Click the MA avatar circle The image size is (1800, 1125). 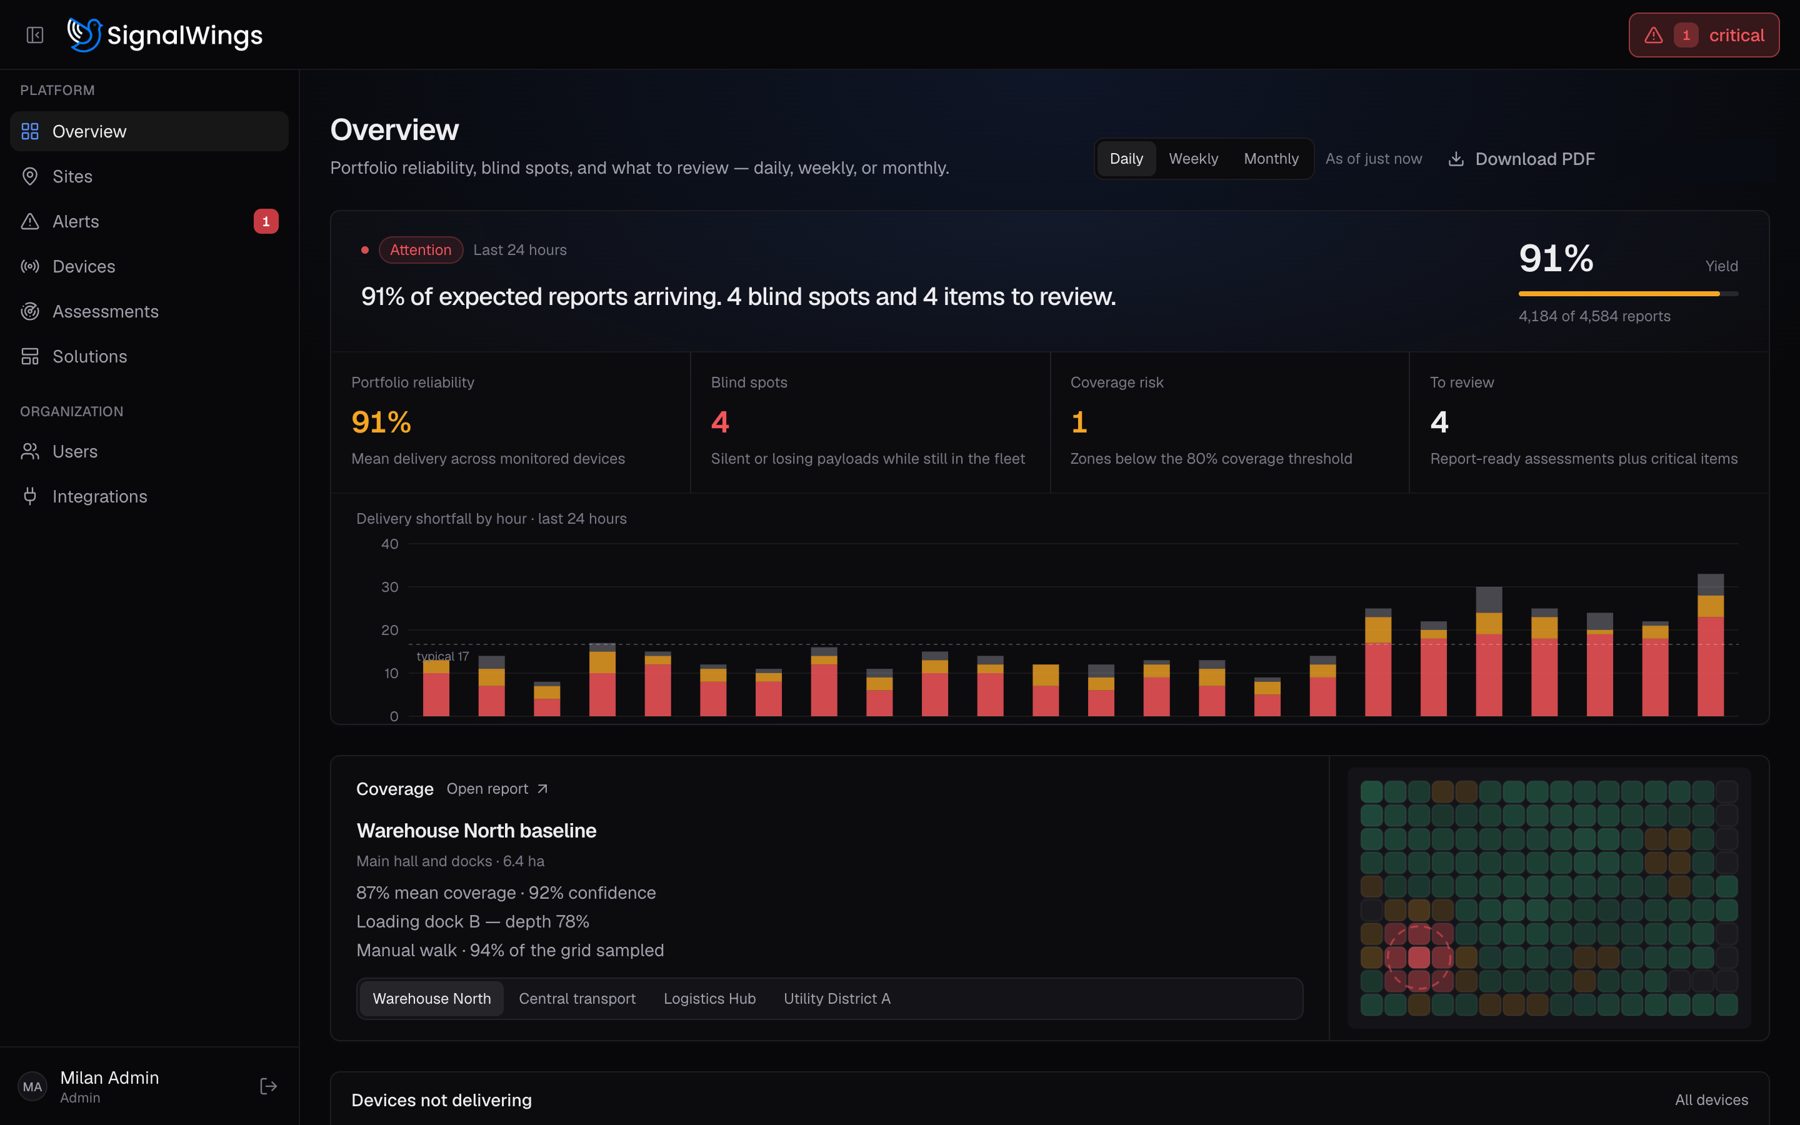[x=32, y=1086]
